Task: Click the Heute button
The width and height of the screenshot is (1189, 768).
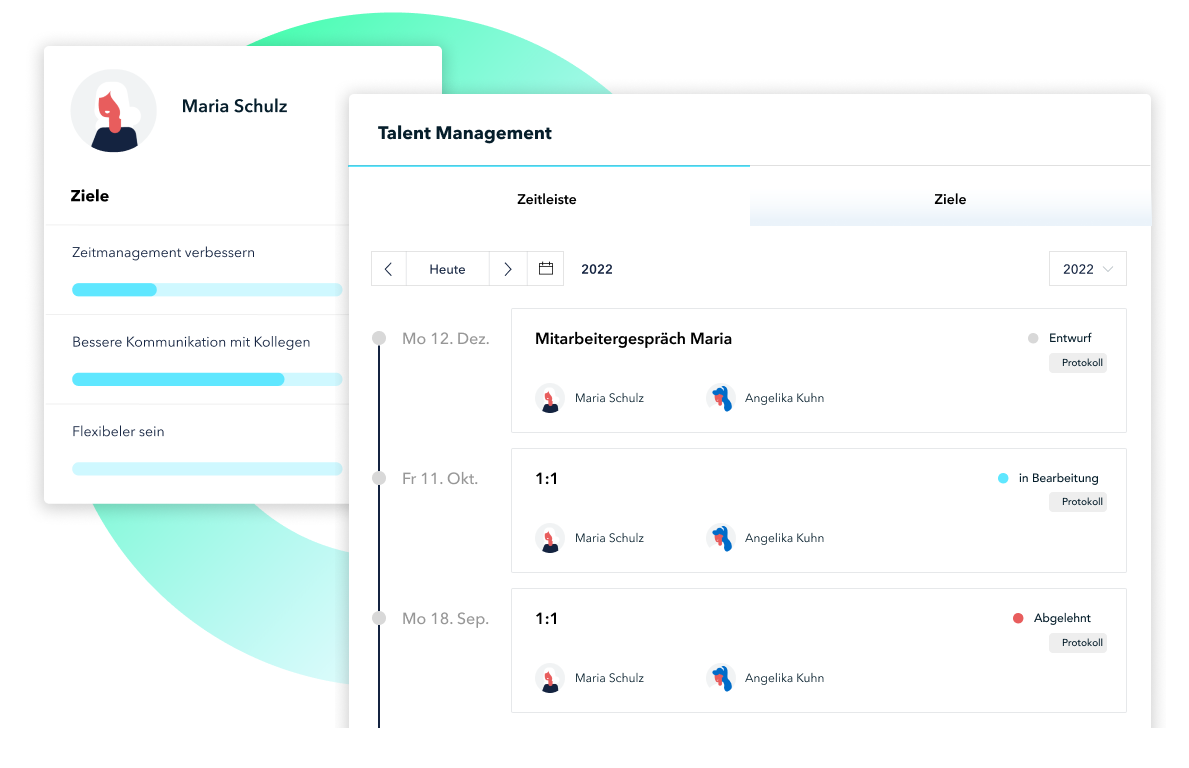Action: click(x=447, y=269)
